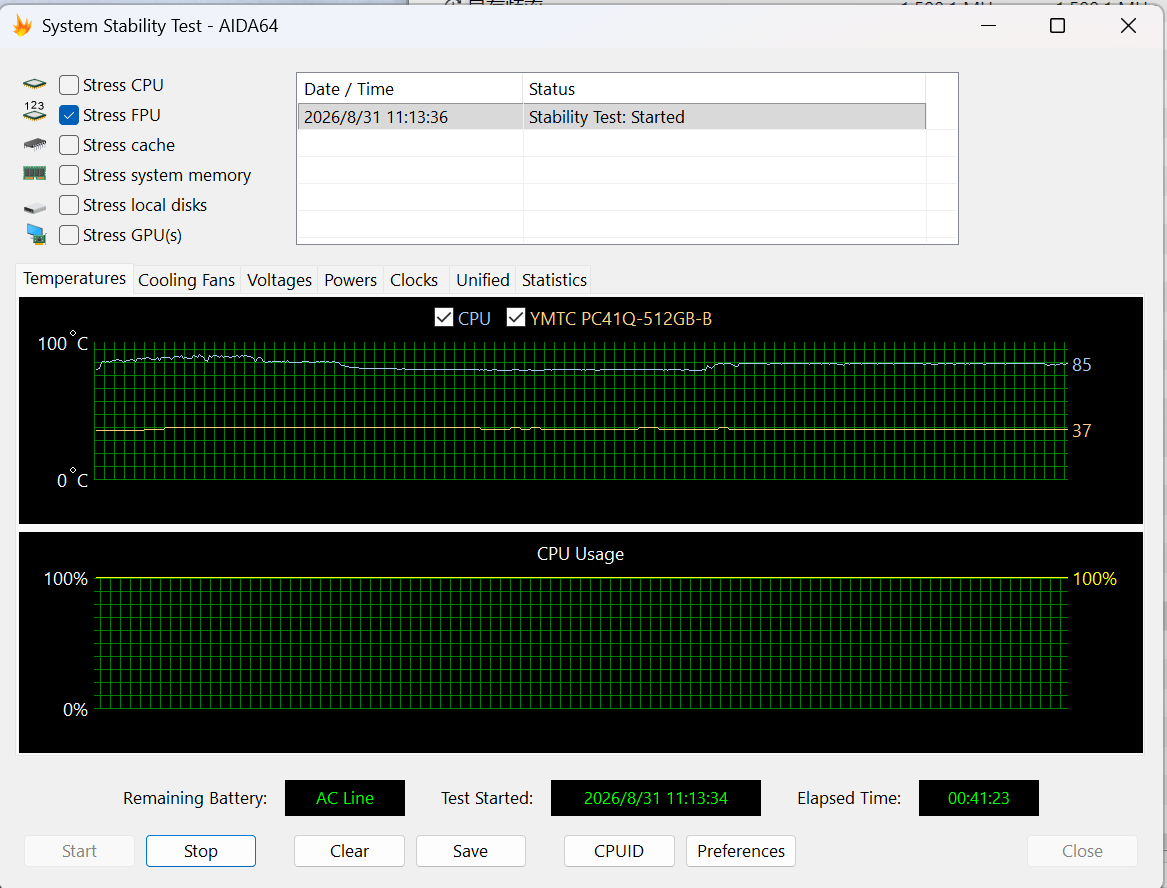Click the 123 FPU icon
1167x888 pixels.
(x=34, y=112)
